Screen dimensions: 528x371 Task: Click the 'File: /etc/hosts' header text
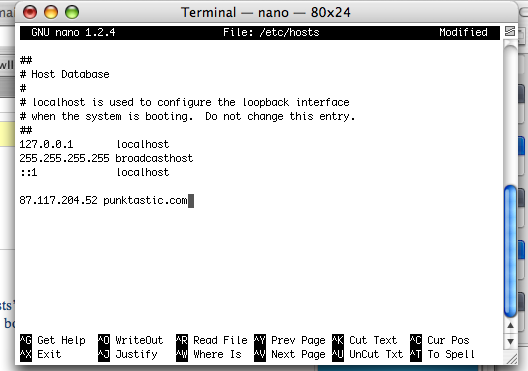click(x=271, y=33)
